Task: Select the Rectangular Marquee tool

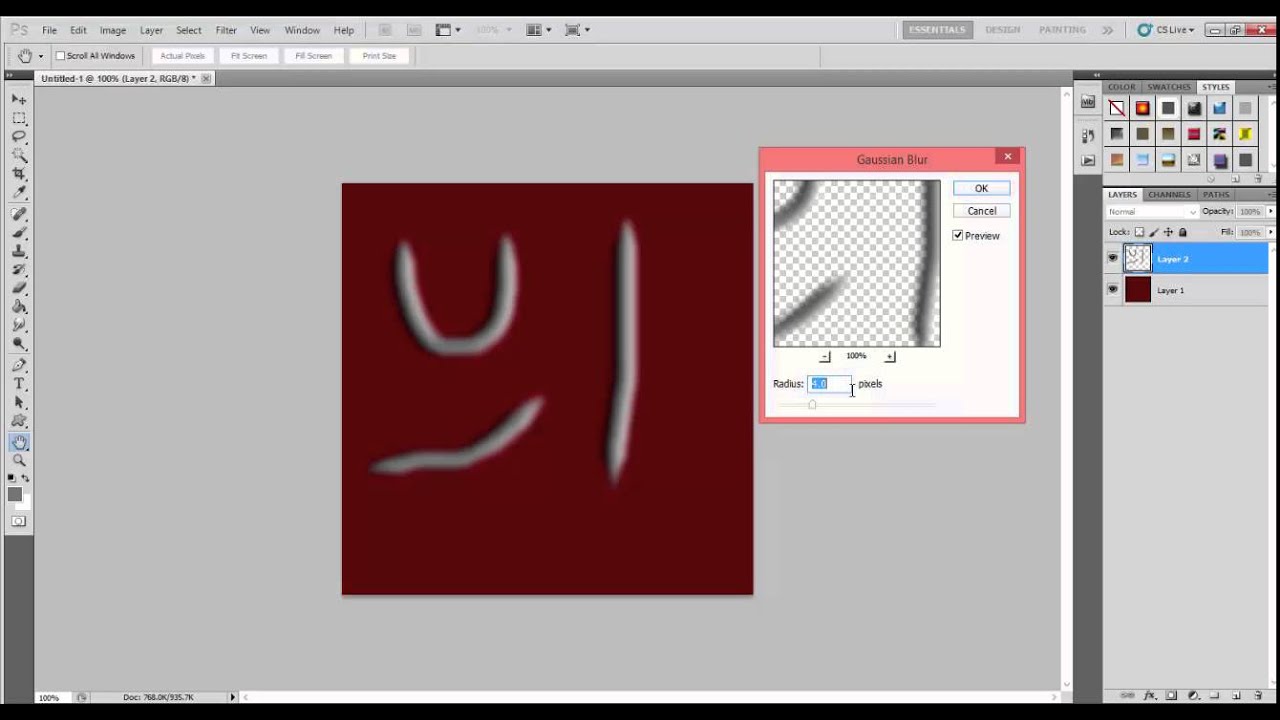Action: tap(19, 118)
